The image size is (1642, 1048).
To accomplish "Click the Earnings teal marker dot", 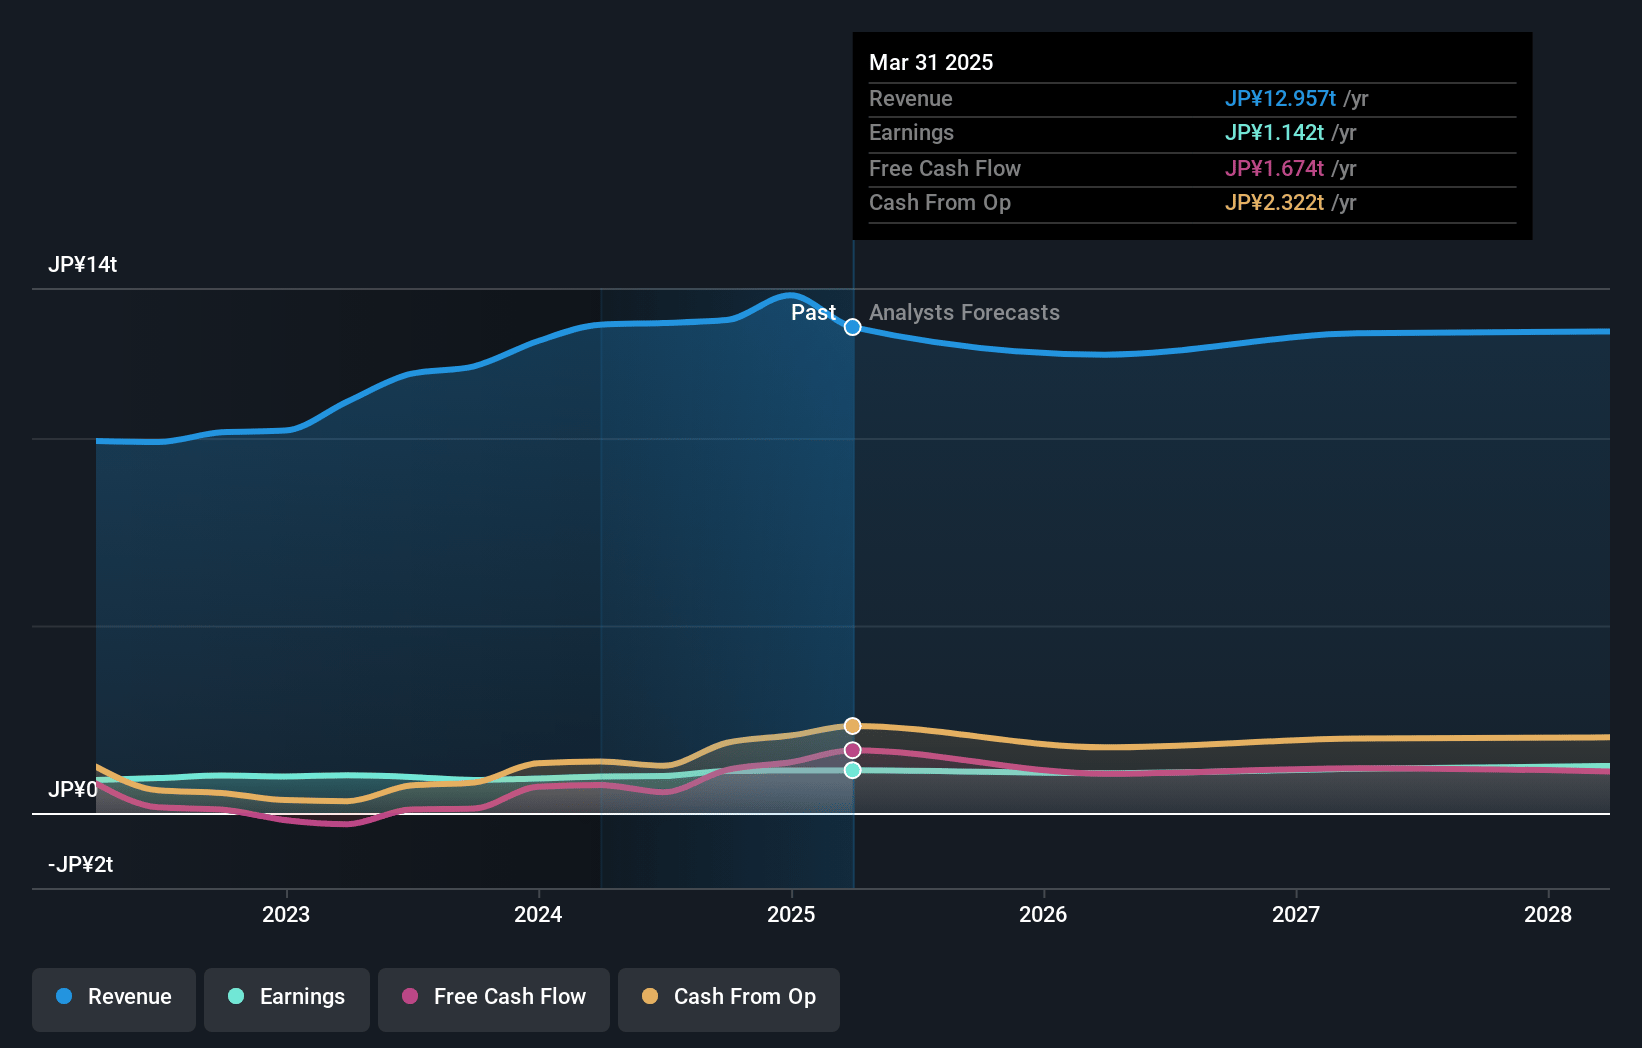I will coord(852,770).
